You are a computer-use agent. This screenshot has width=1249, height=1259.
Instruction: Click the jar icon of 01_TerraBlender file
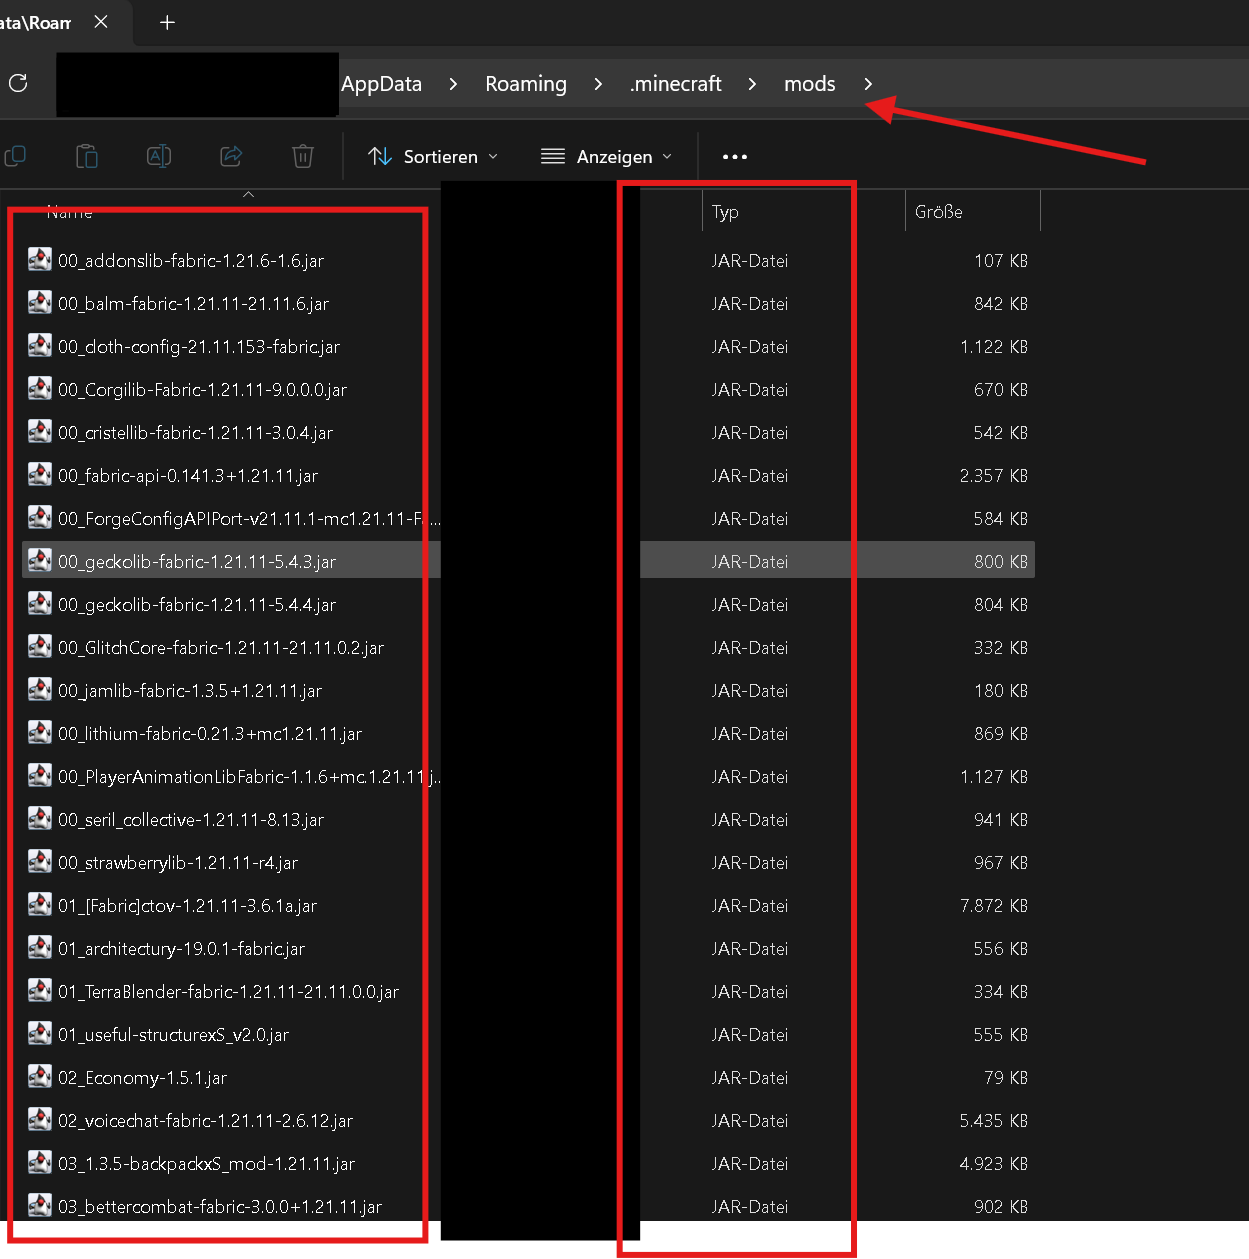coord(40,991)
